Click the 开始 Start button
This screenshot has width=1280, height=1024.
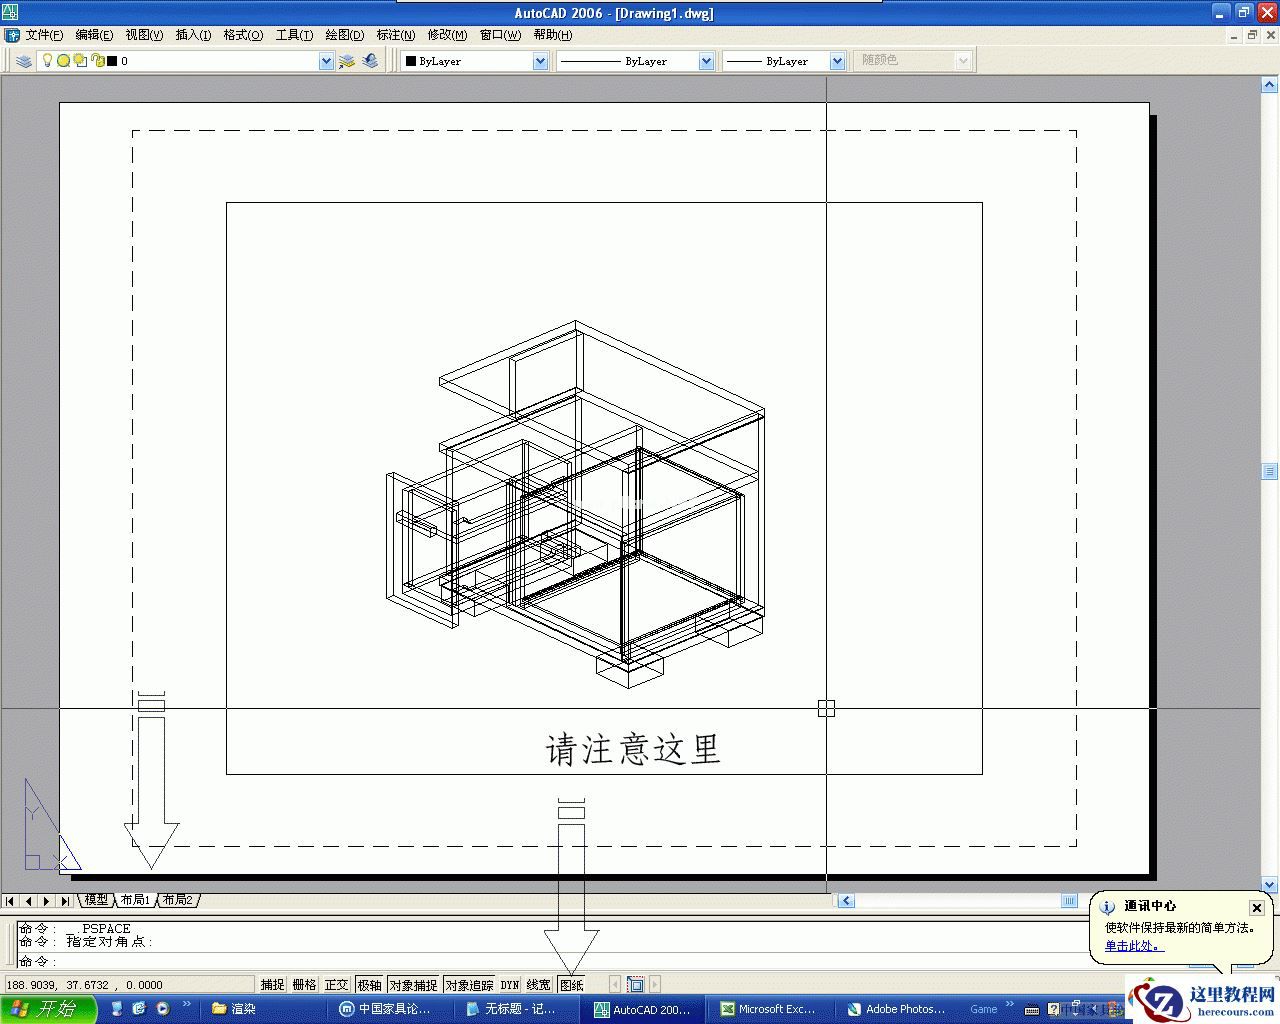click(x=48, y=1009)
